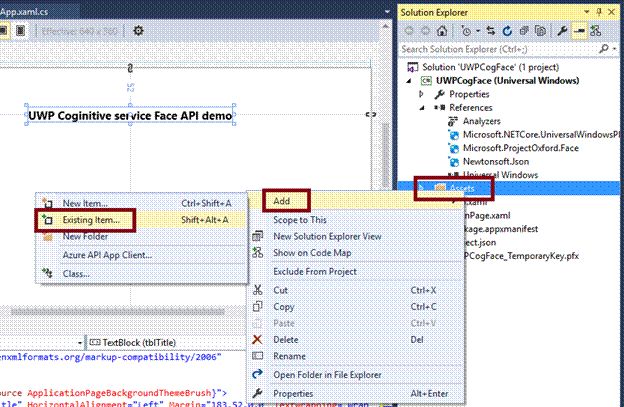Choose Scope to This
624x407 pixels.
tap(300, 220)
